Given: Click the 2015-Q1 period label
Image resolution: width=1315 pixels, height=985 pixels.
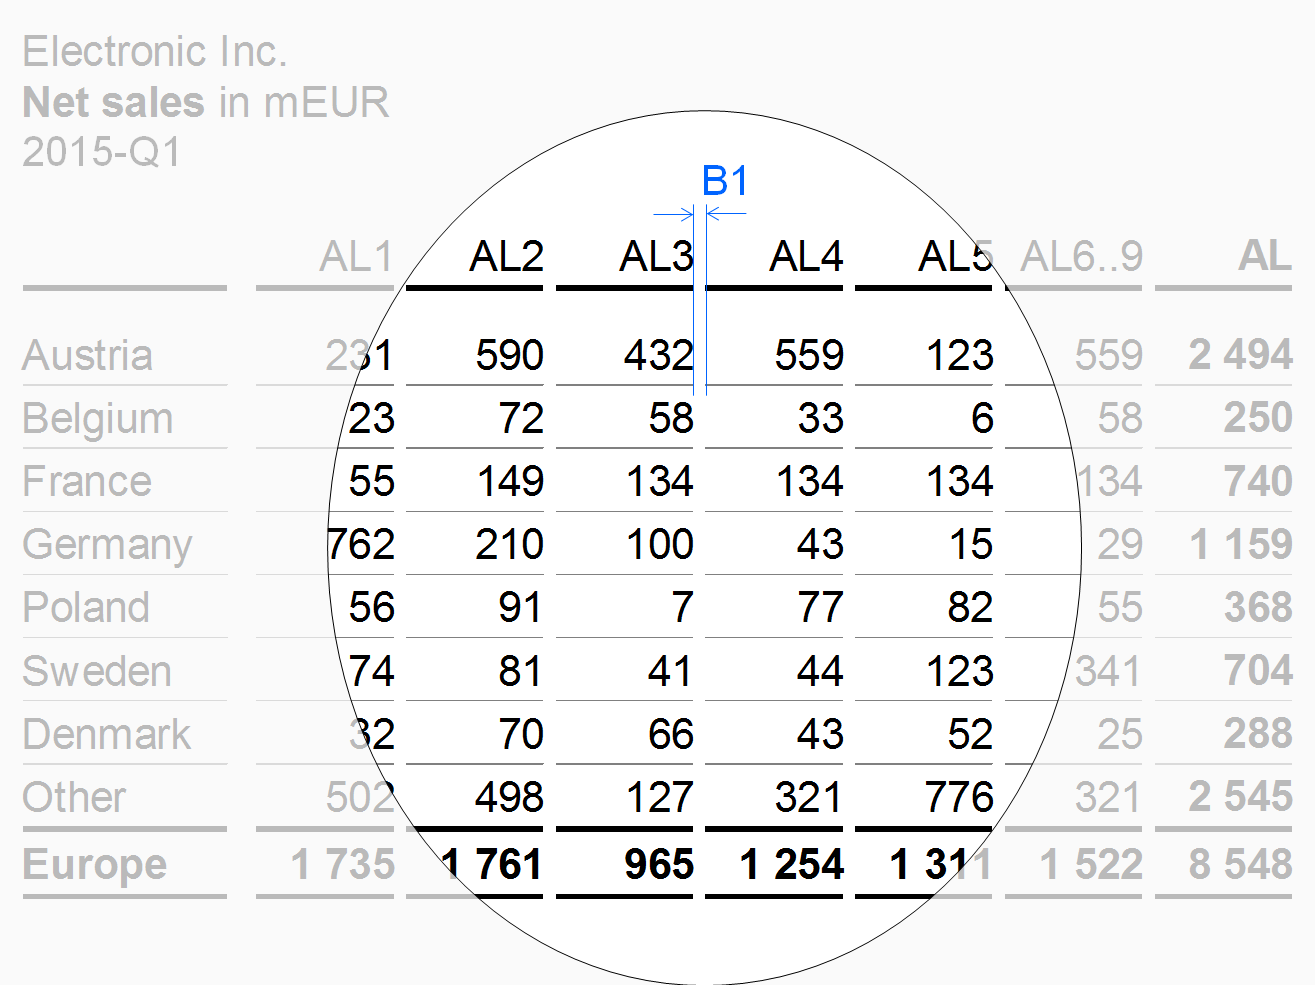Looking at the screenshot, I should [102, 153].
